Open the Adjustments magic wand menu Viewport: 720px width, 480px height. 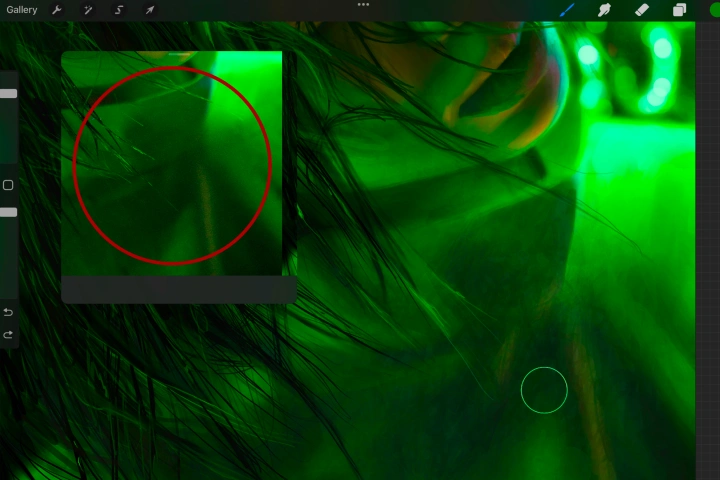click(x=88, y=10)
